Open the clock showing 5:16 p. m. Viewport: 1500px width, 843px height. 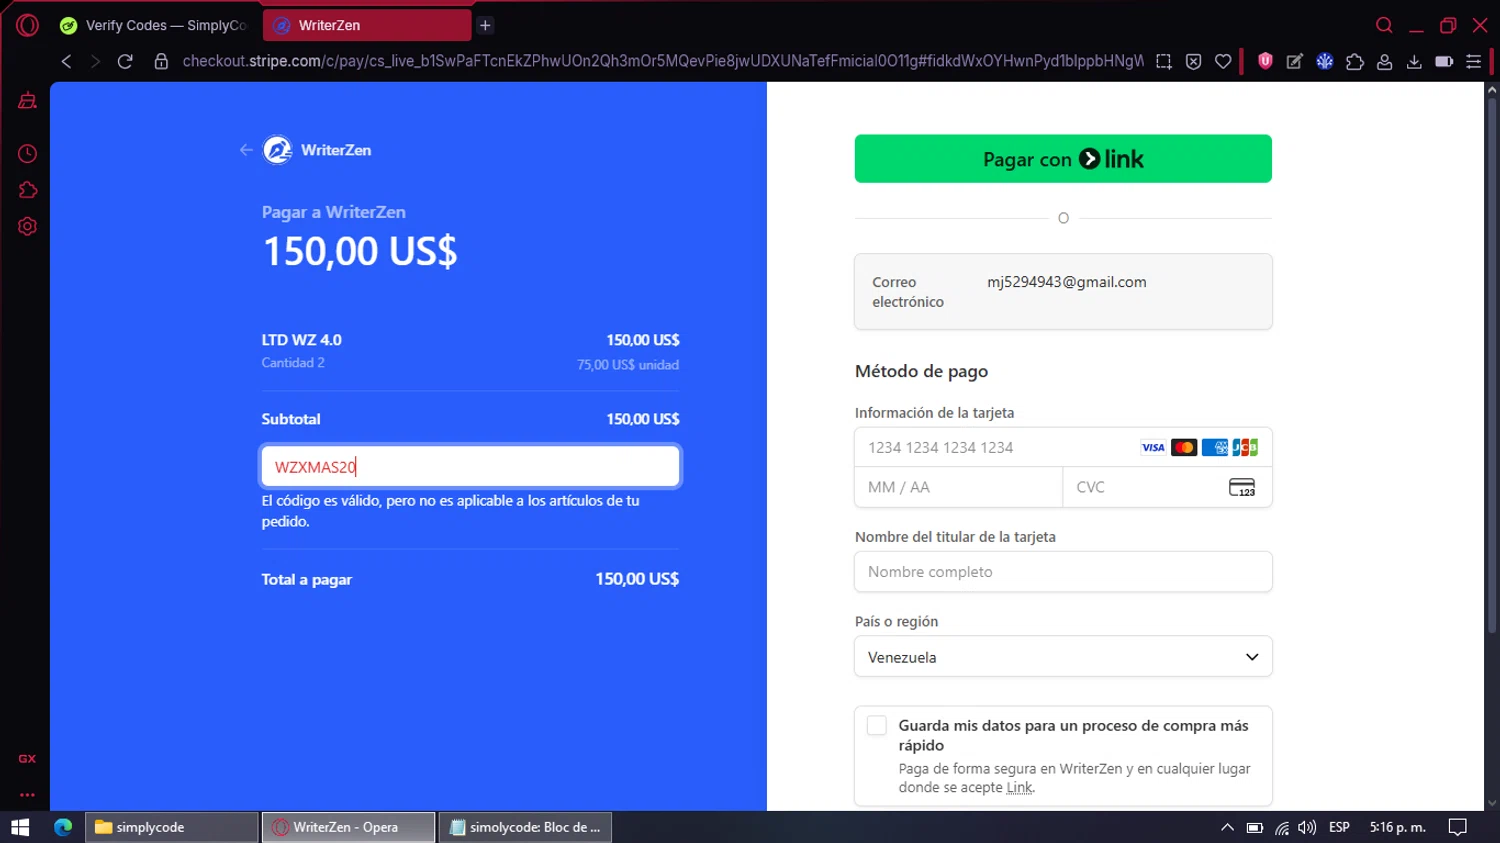pos(1397,827)
